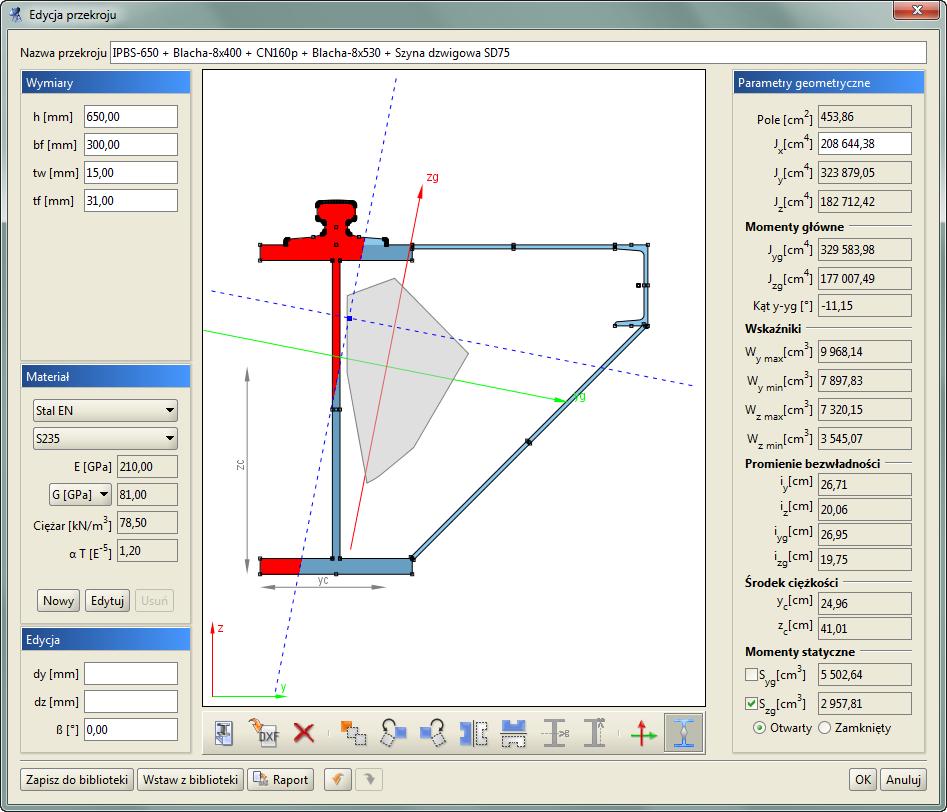Mirror element about vertical axis
Image resolution: width=947 pixels, height=812 pixels.
point(474,733)
